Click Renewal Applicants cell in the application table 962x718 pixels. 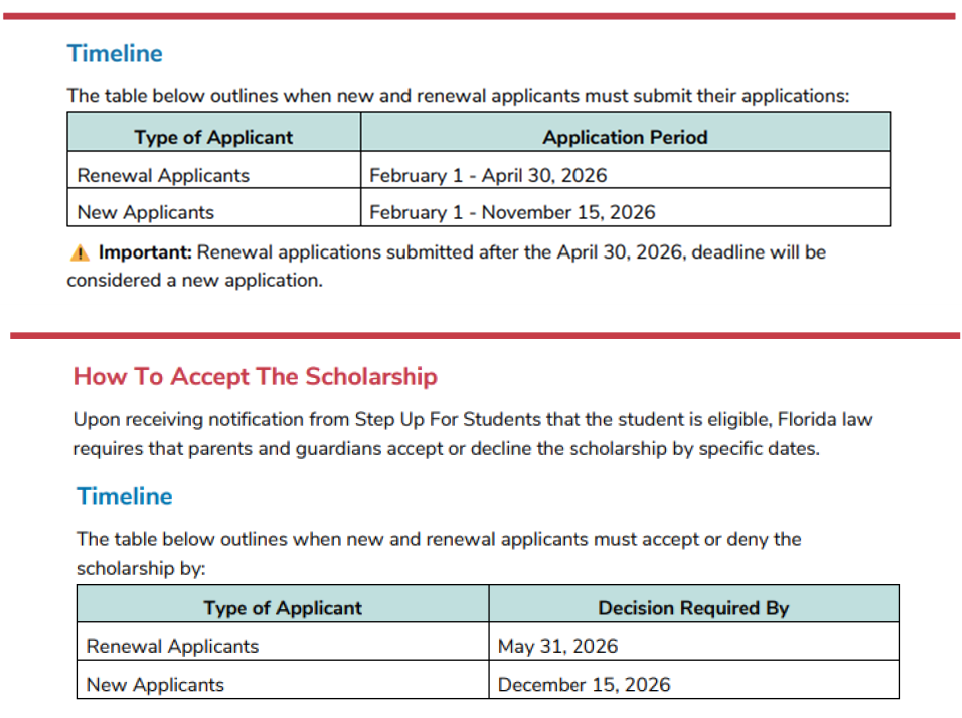point(164,175)
